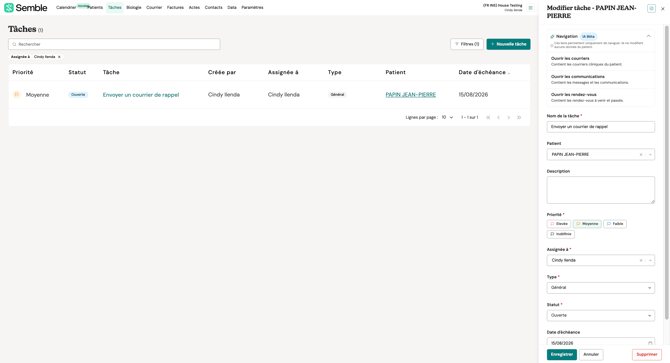This screenshot has height=363, width=670.
Task: Change the Lignes par page value
Action: click(447, 117)
